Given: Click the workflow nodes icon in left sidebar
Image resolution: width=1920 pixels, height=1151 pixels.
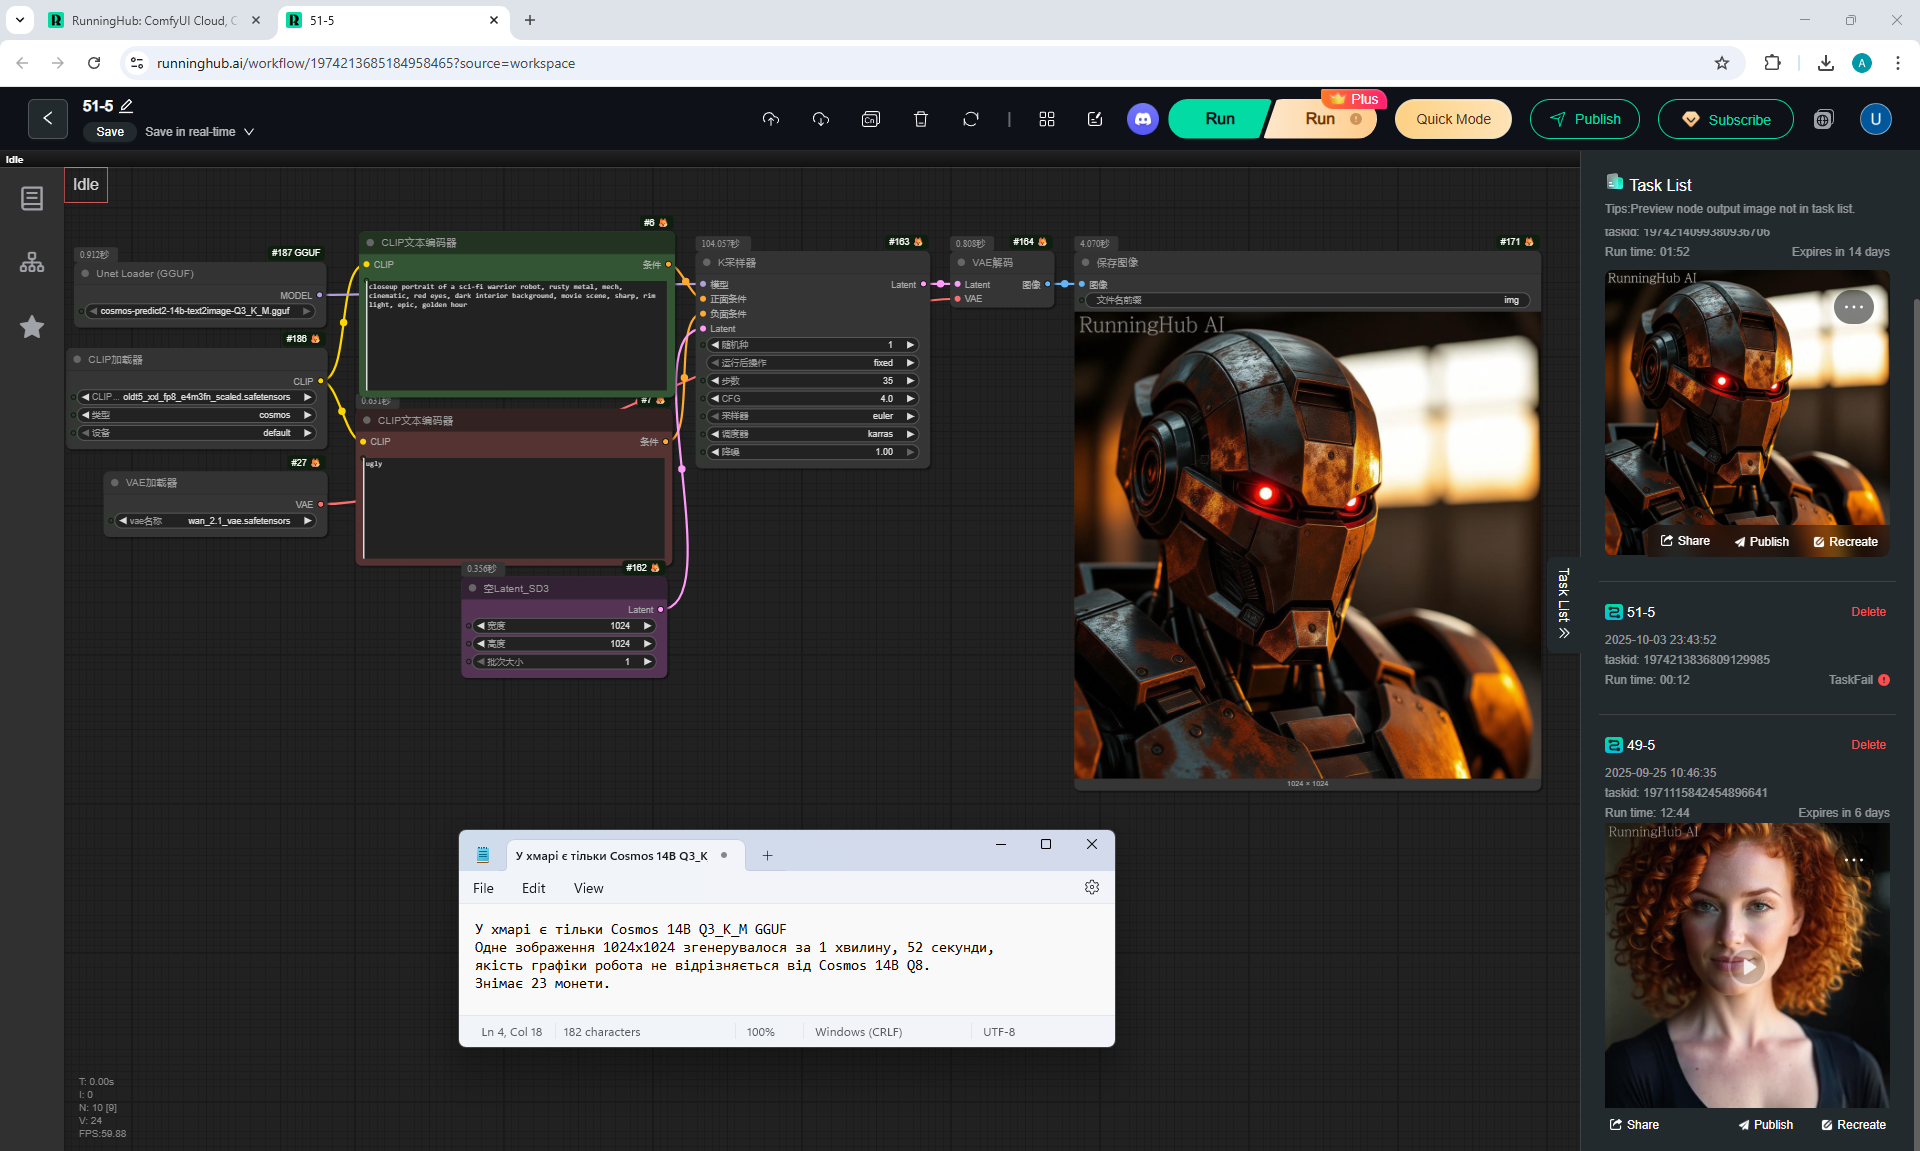Looking at the screenshot, I should 32,263.
